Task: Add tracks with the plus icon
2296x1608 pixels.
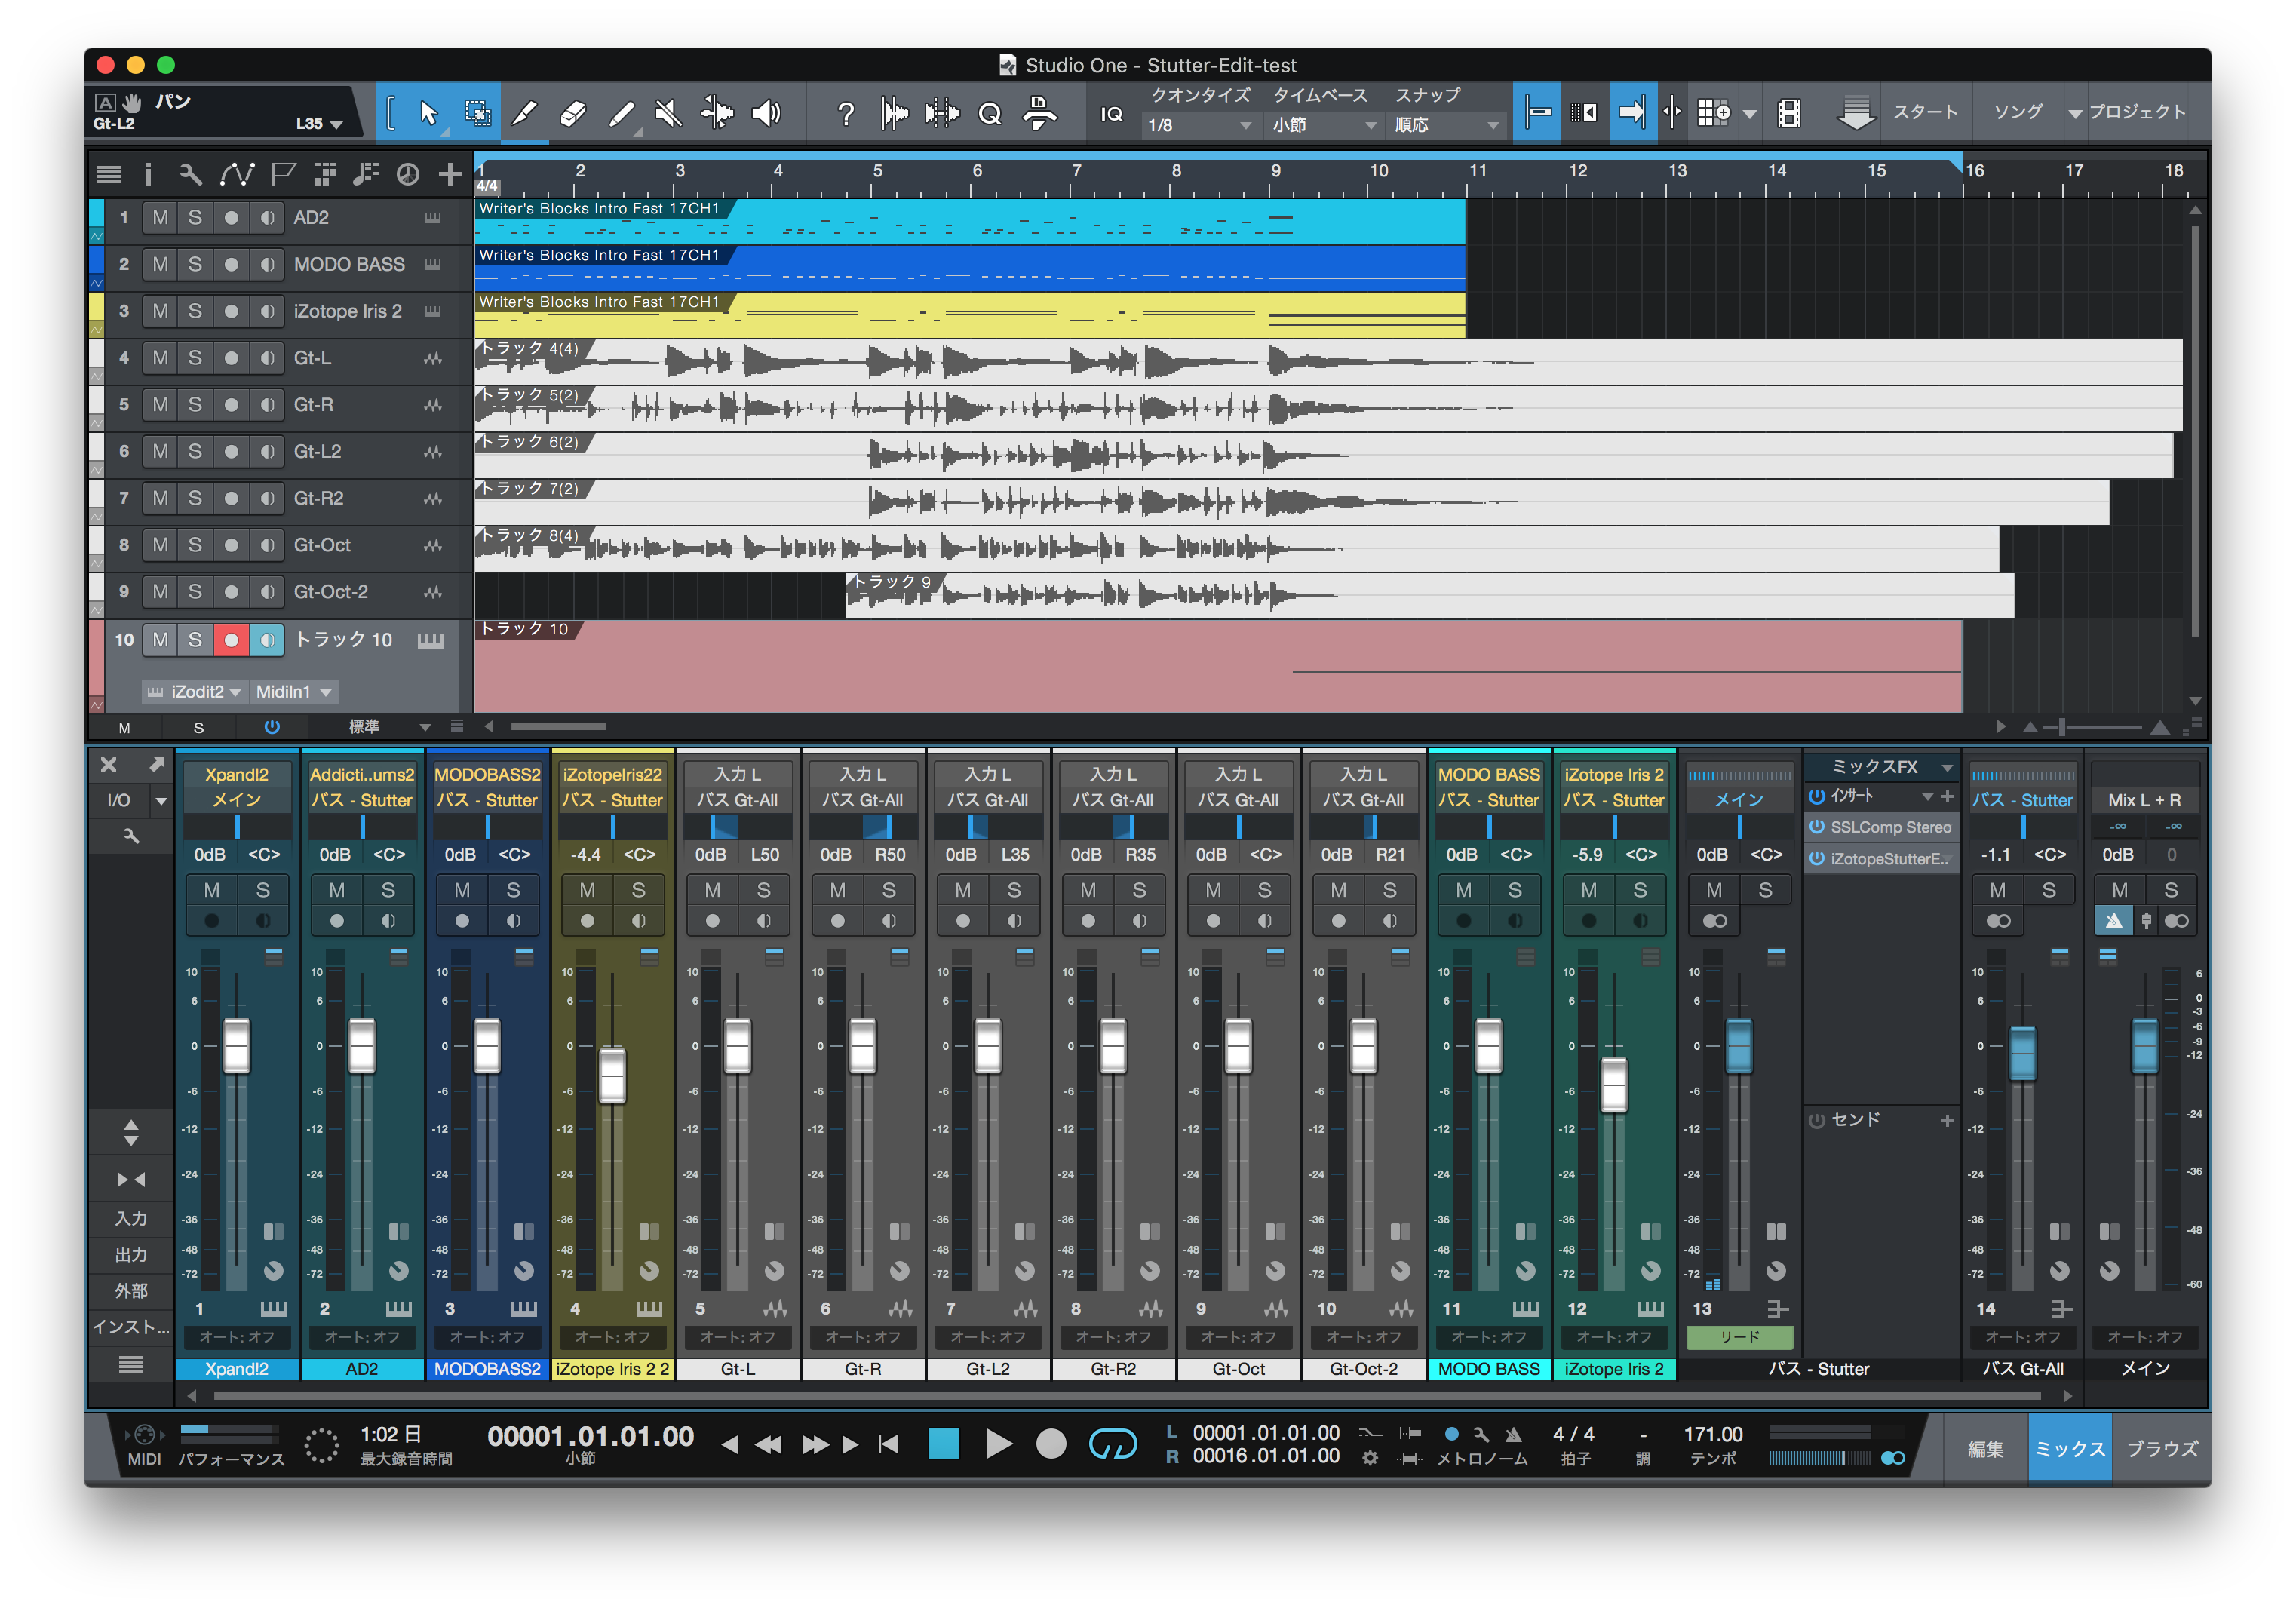Action: pyautogui.click(x=450, y=175)
